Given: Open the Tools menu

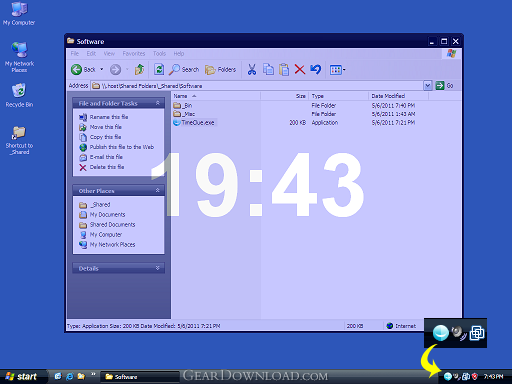Looking at the screenshot, I should click(x=159, y=53).
